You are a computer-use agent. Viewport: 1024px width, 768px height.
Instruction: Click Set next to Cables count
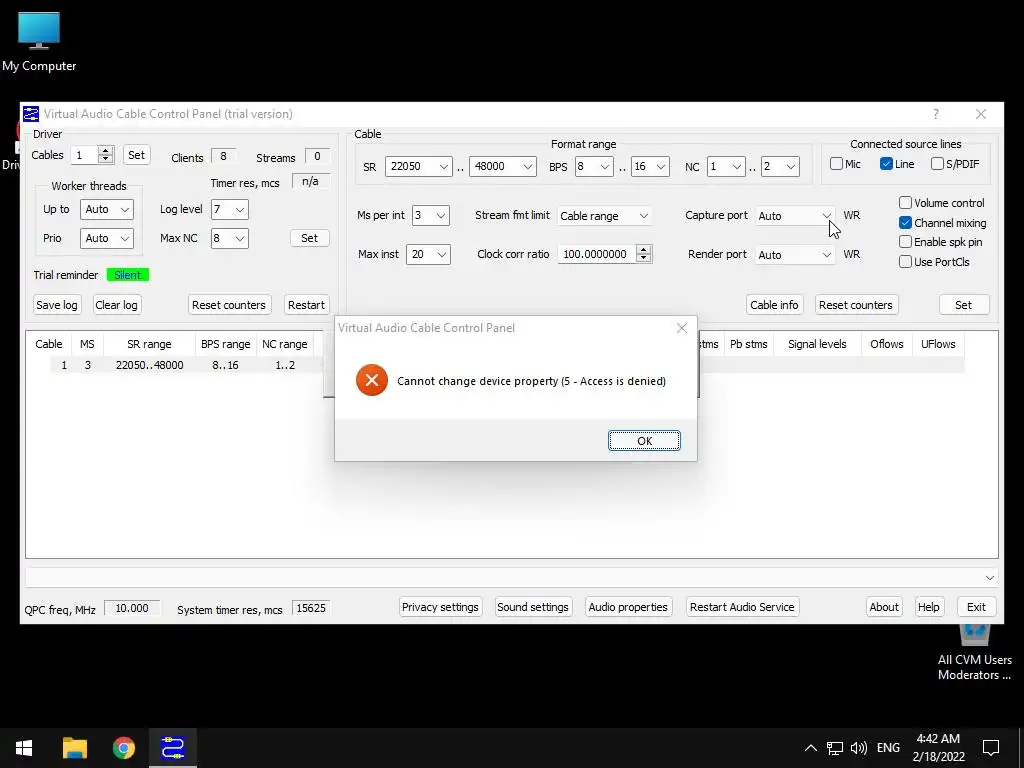136,155
